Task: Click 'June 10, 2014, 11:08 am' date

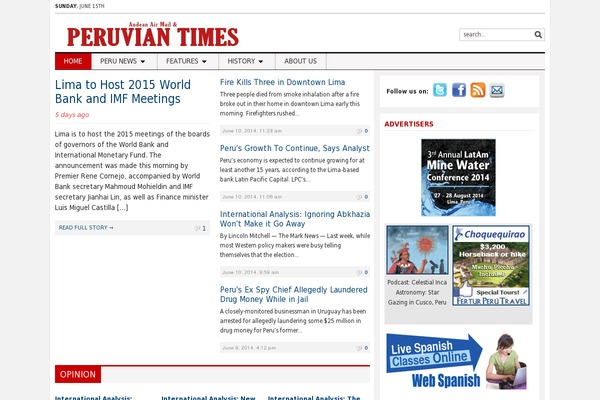Action: (252, 197)
